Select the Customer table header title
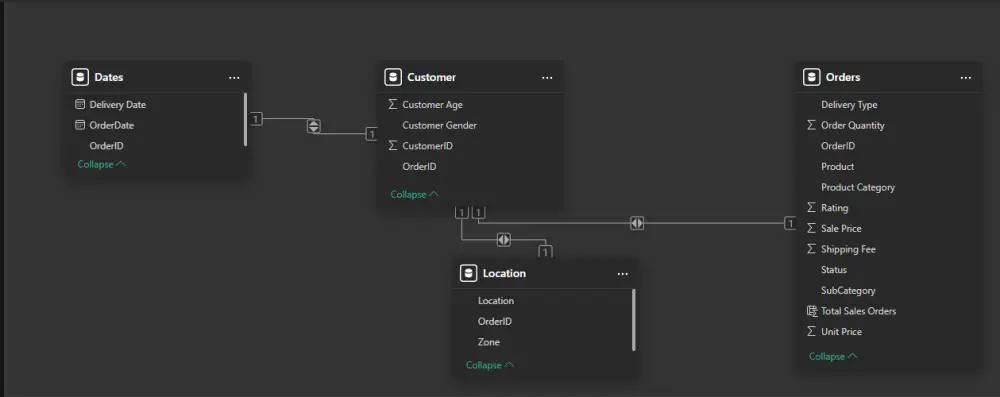The height and width of the screenshot is (397, 1000). coord(432,77)
